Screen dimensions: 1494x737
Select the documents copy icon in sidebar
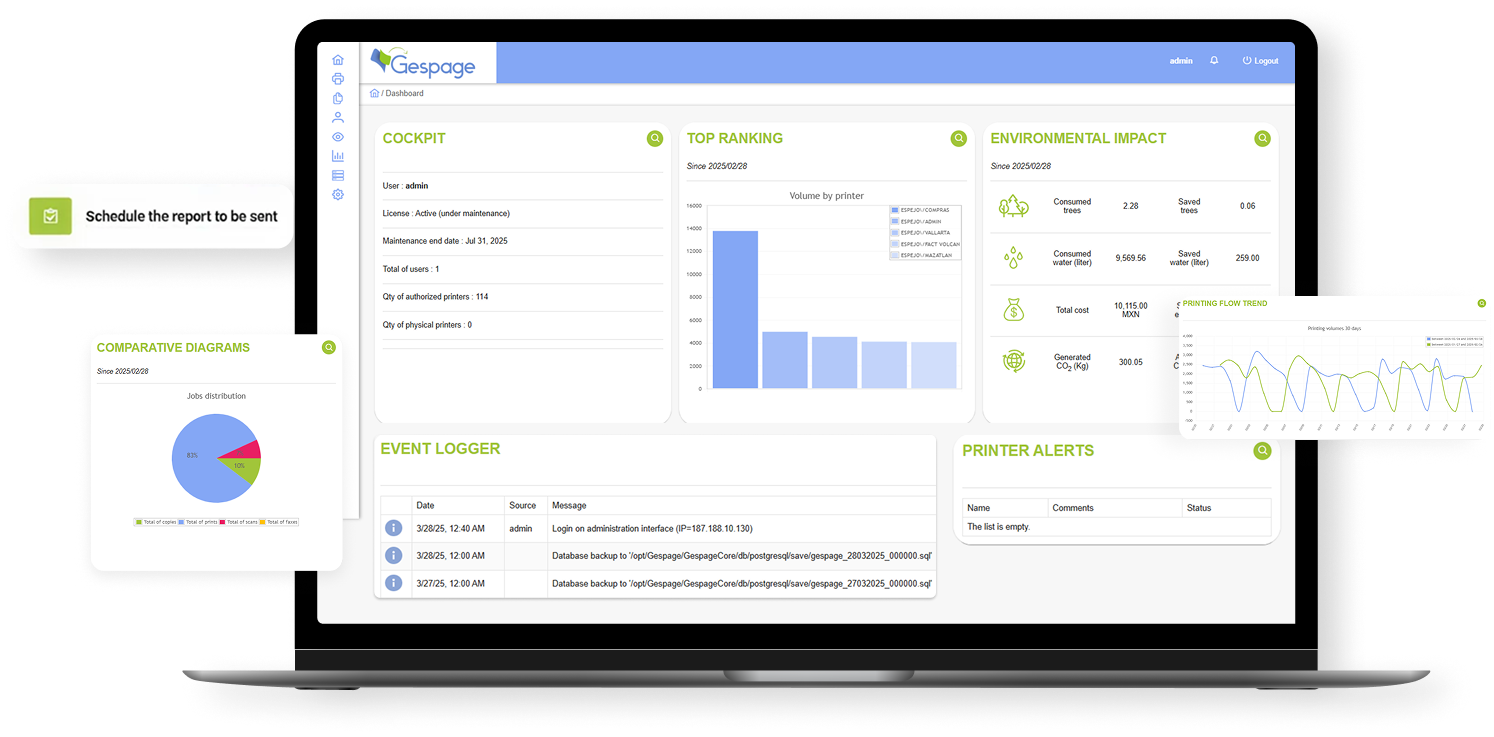(338, 98)
